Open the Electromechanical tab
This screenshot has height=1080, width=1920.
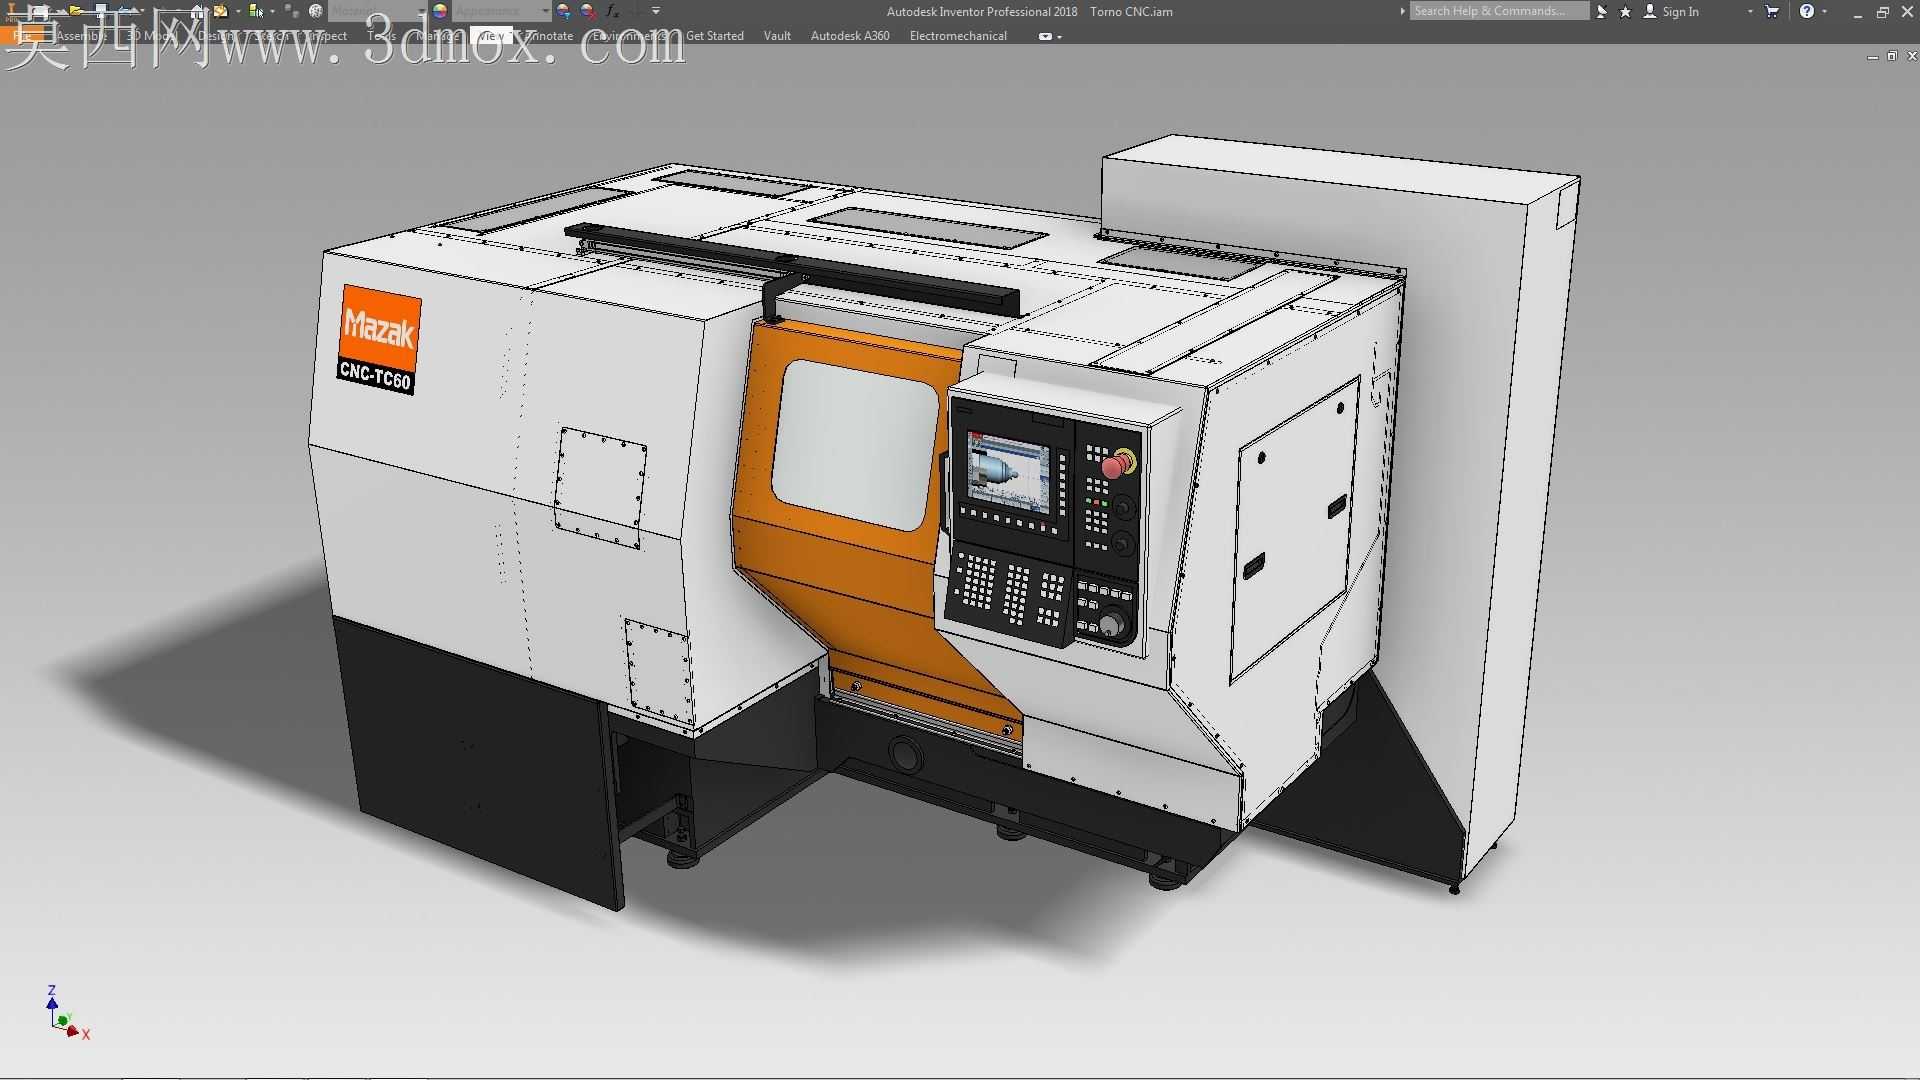tap(958, 36)
